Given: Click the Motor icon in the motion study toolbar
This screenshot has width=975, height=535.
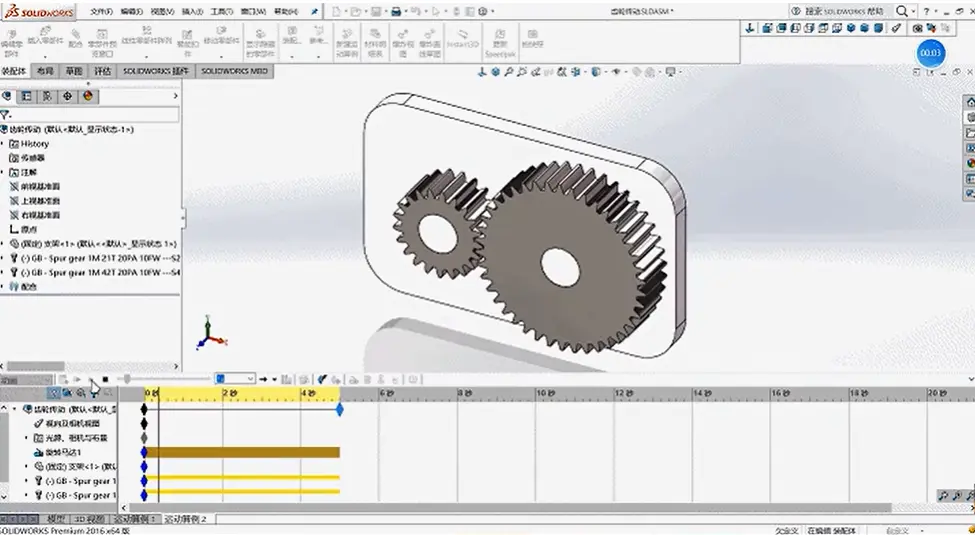Looking at the screenshot, I should pos(353,379).
